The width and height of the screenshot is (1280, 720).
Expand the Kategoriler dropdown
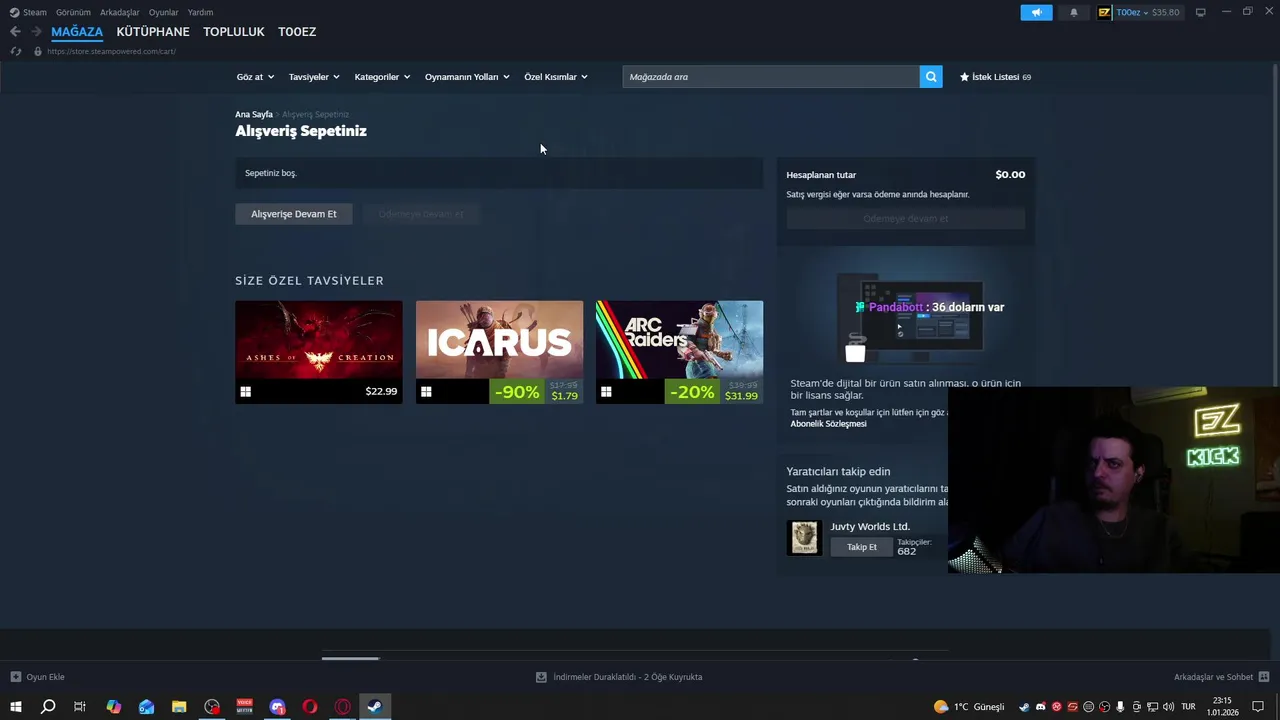tap(382, 77)
